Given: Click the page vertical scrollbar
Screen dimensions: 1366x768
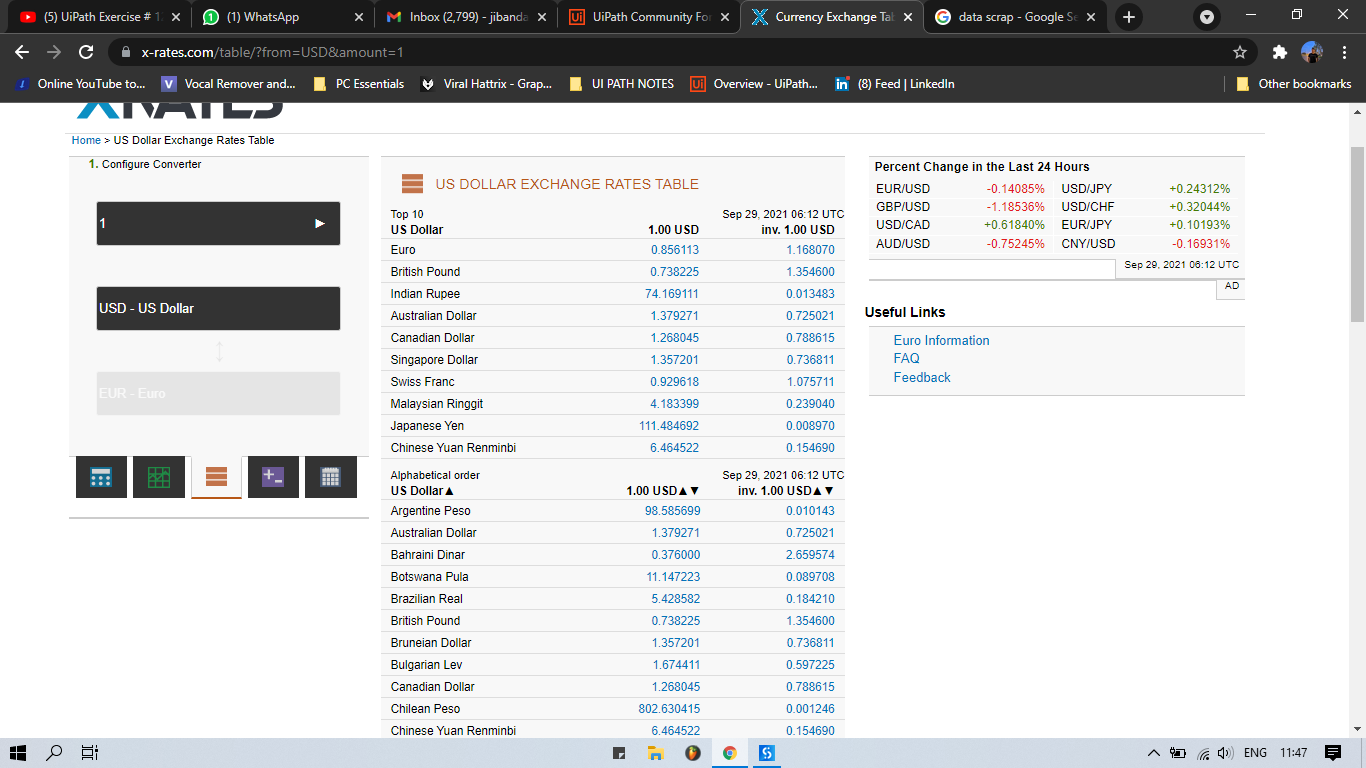Looking at the screenshot, I should [1357, 233].
